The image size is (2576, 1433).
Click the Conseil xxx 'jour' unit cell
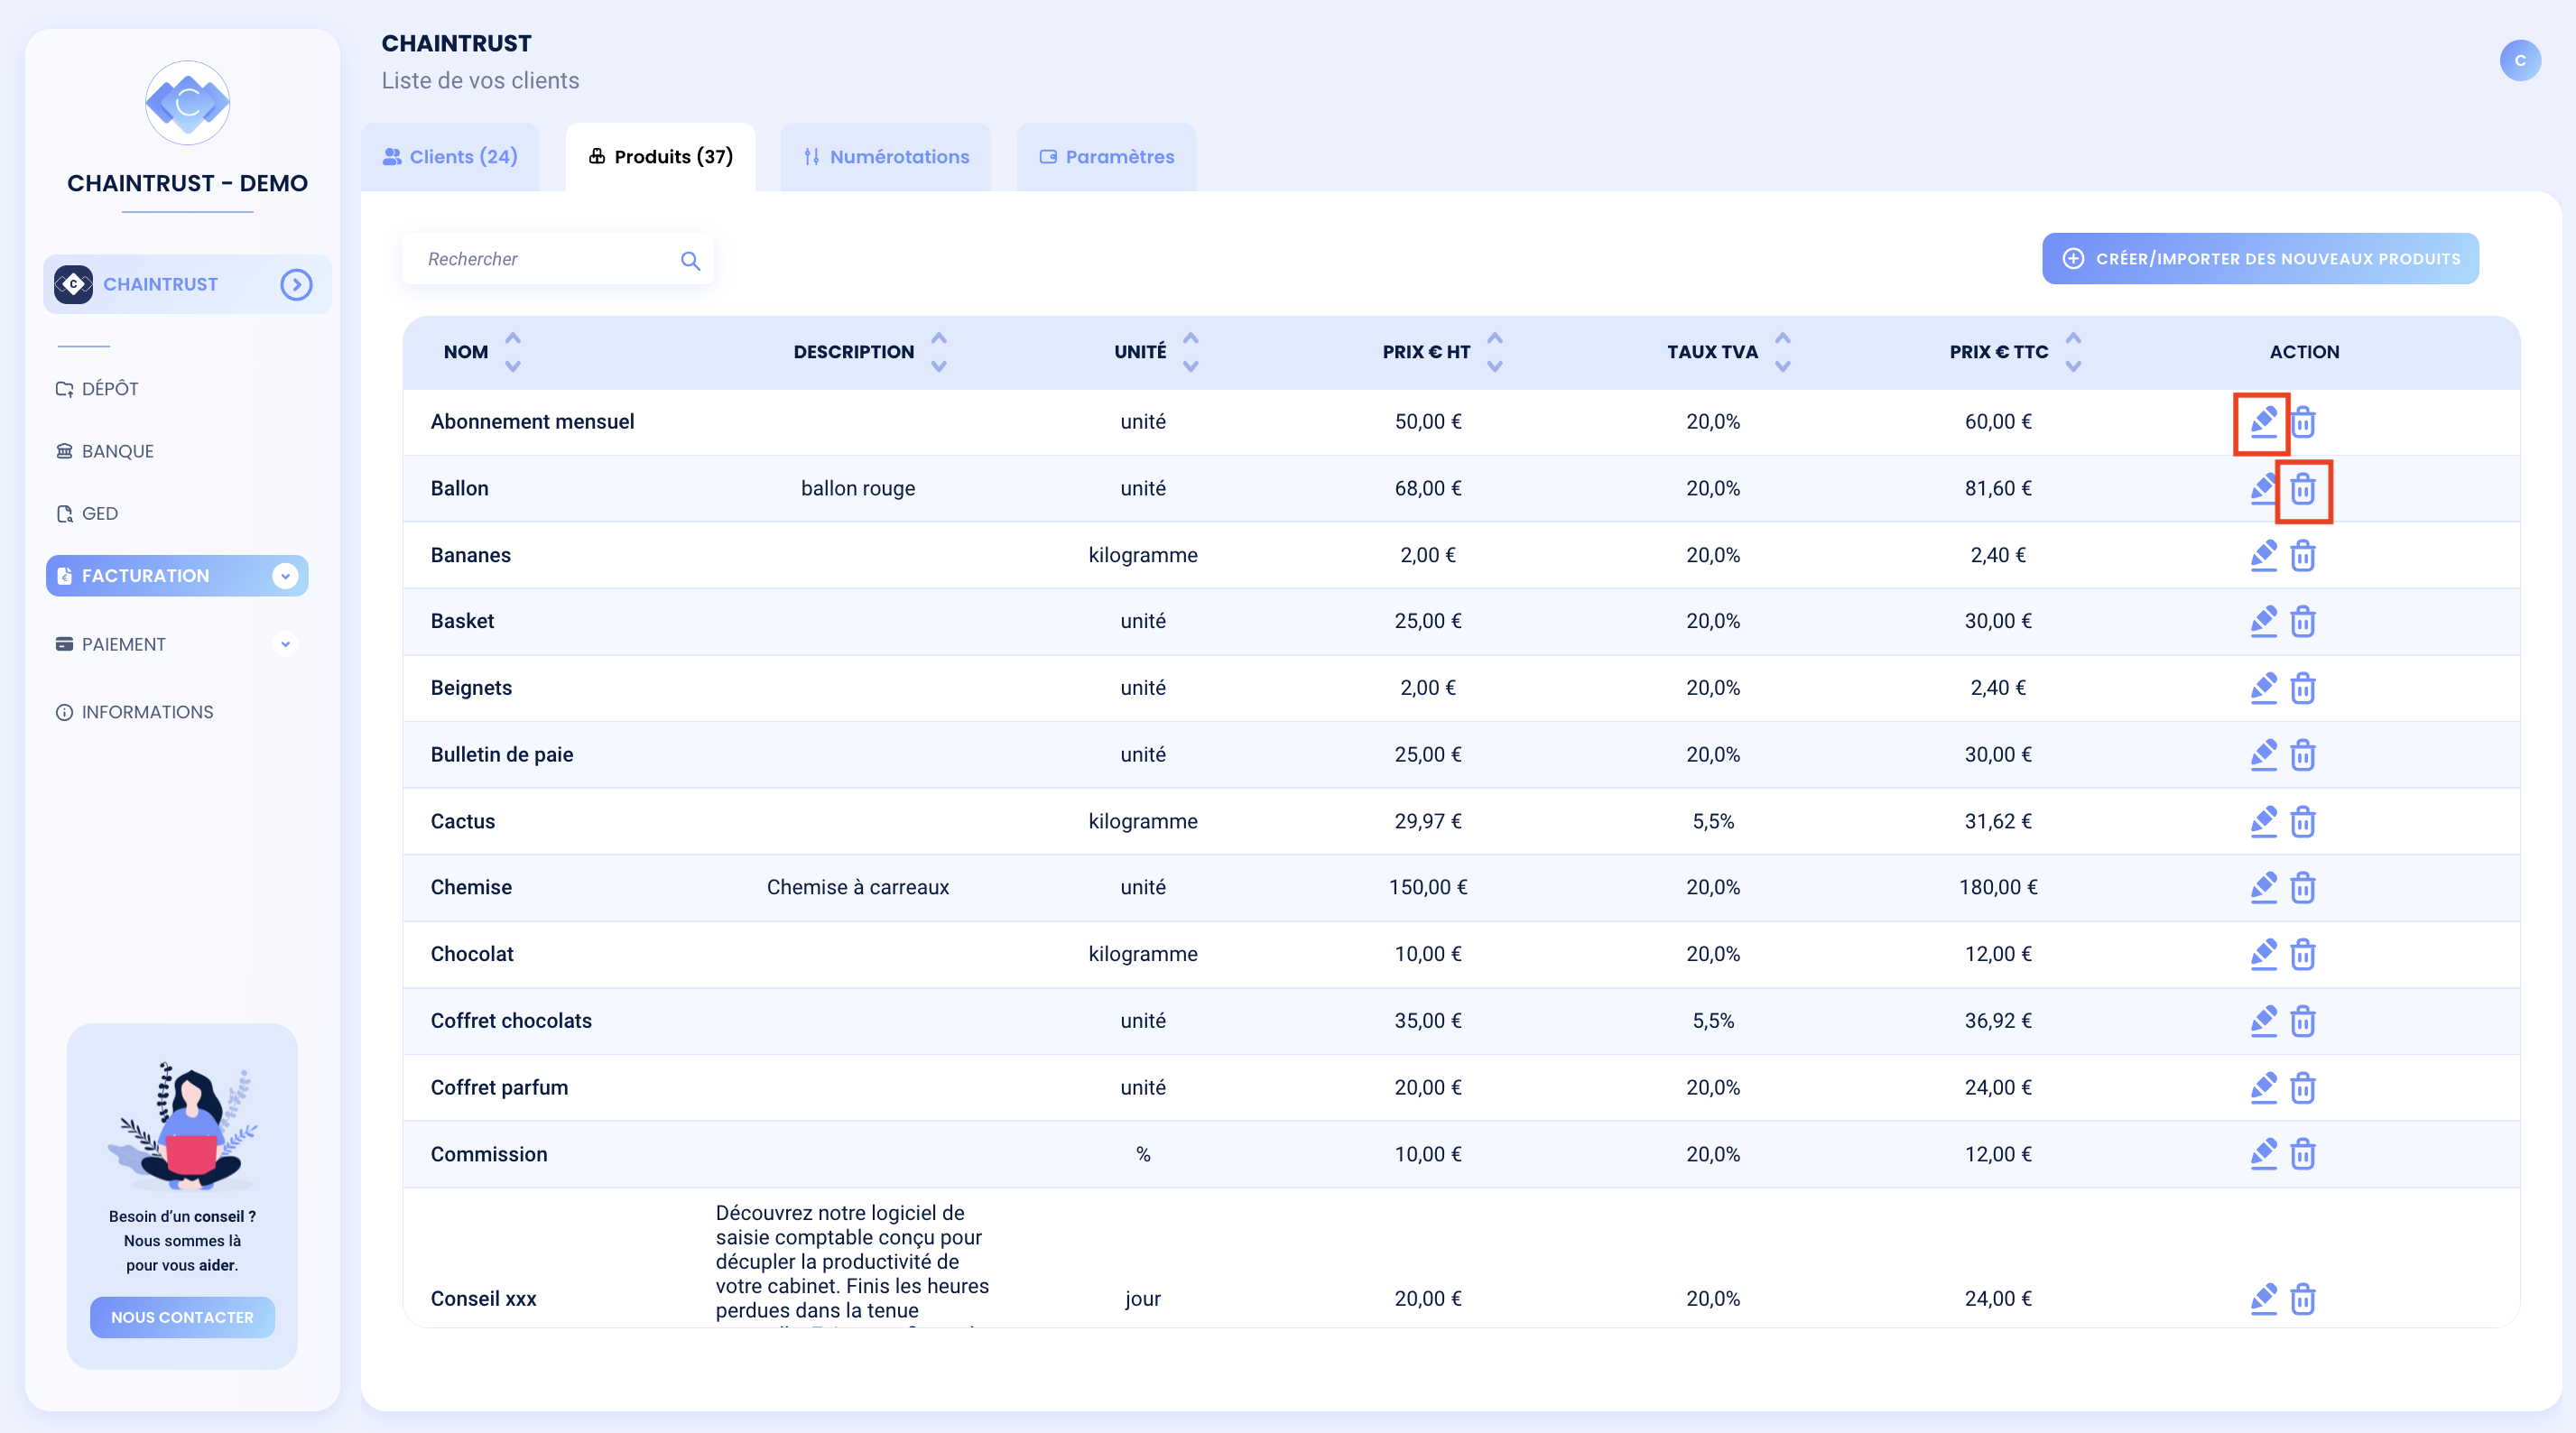tap(1143, 1299)
